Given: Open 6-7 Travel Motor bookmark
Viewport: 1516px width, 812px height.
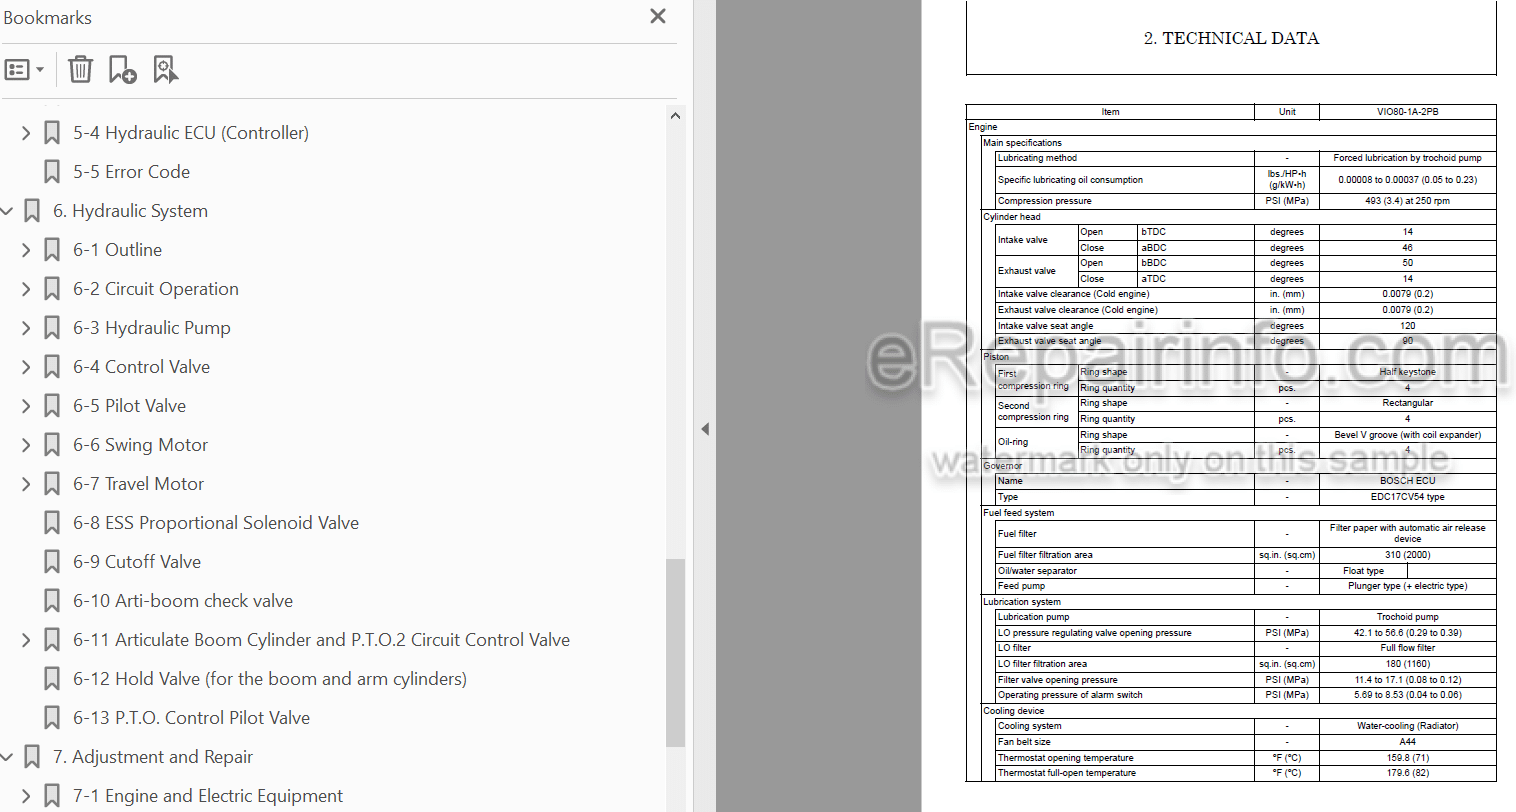Looking at the screenshot, I should 138,484.
